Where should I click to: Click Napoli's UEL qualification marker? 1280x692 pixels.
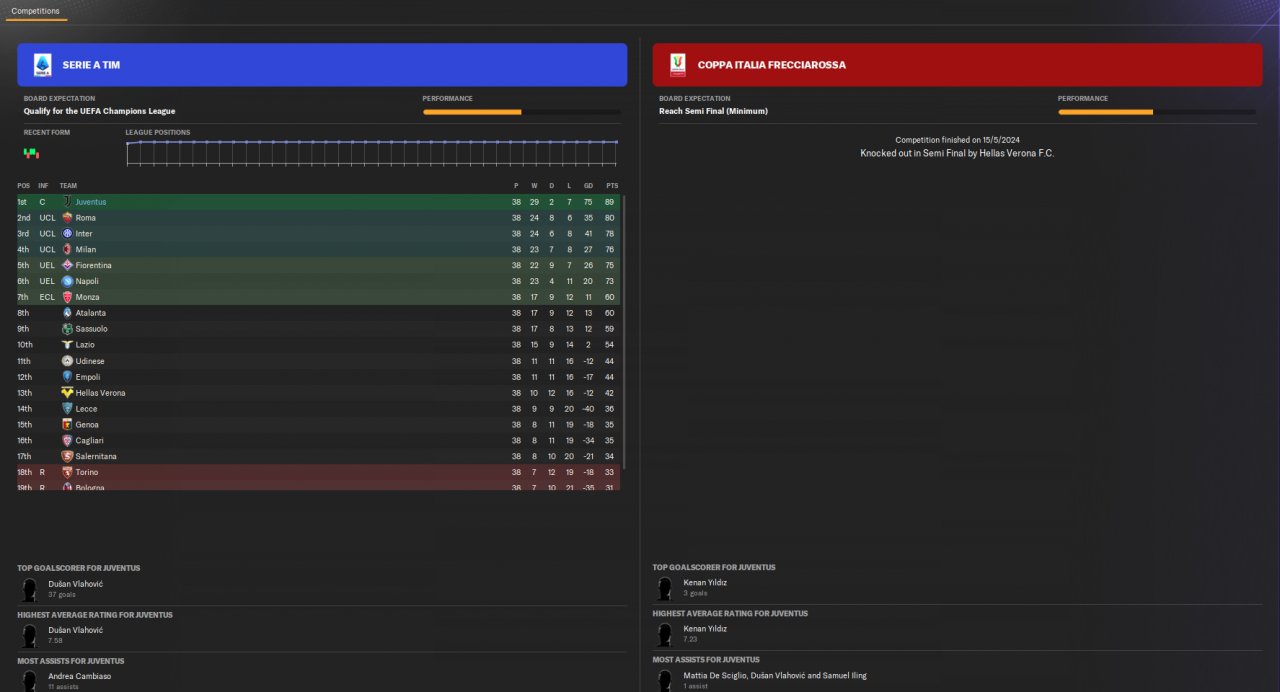click(x=47, y=281)
